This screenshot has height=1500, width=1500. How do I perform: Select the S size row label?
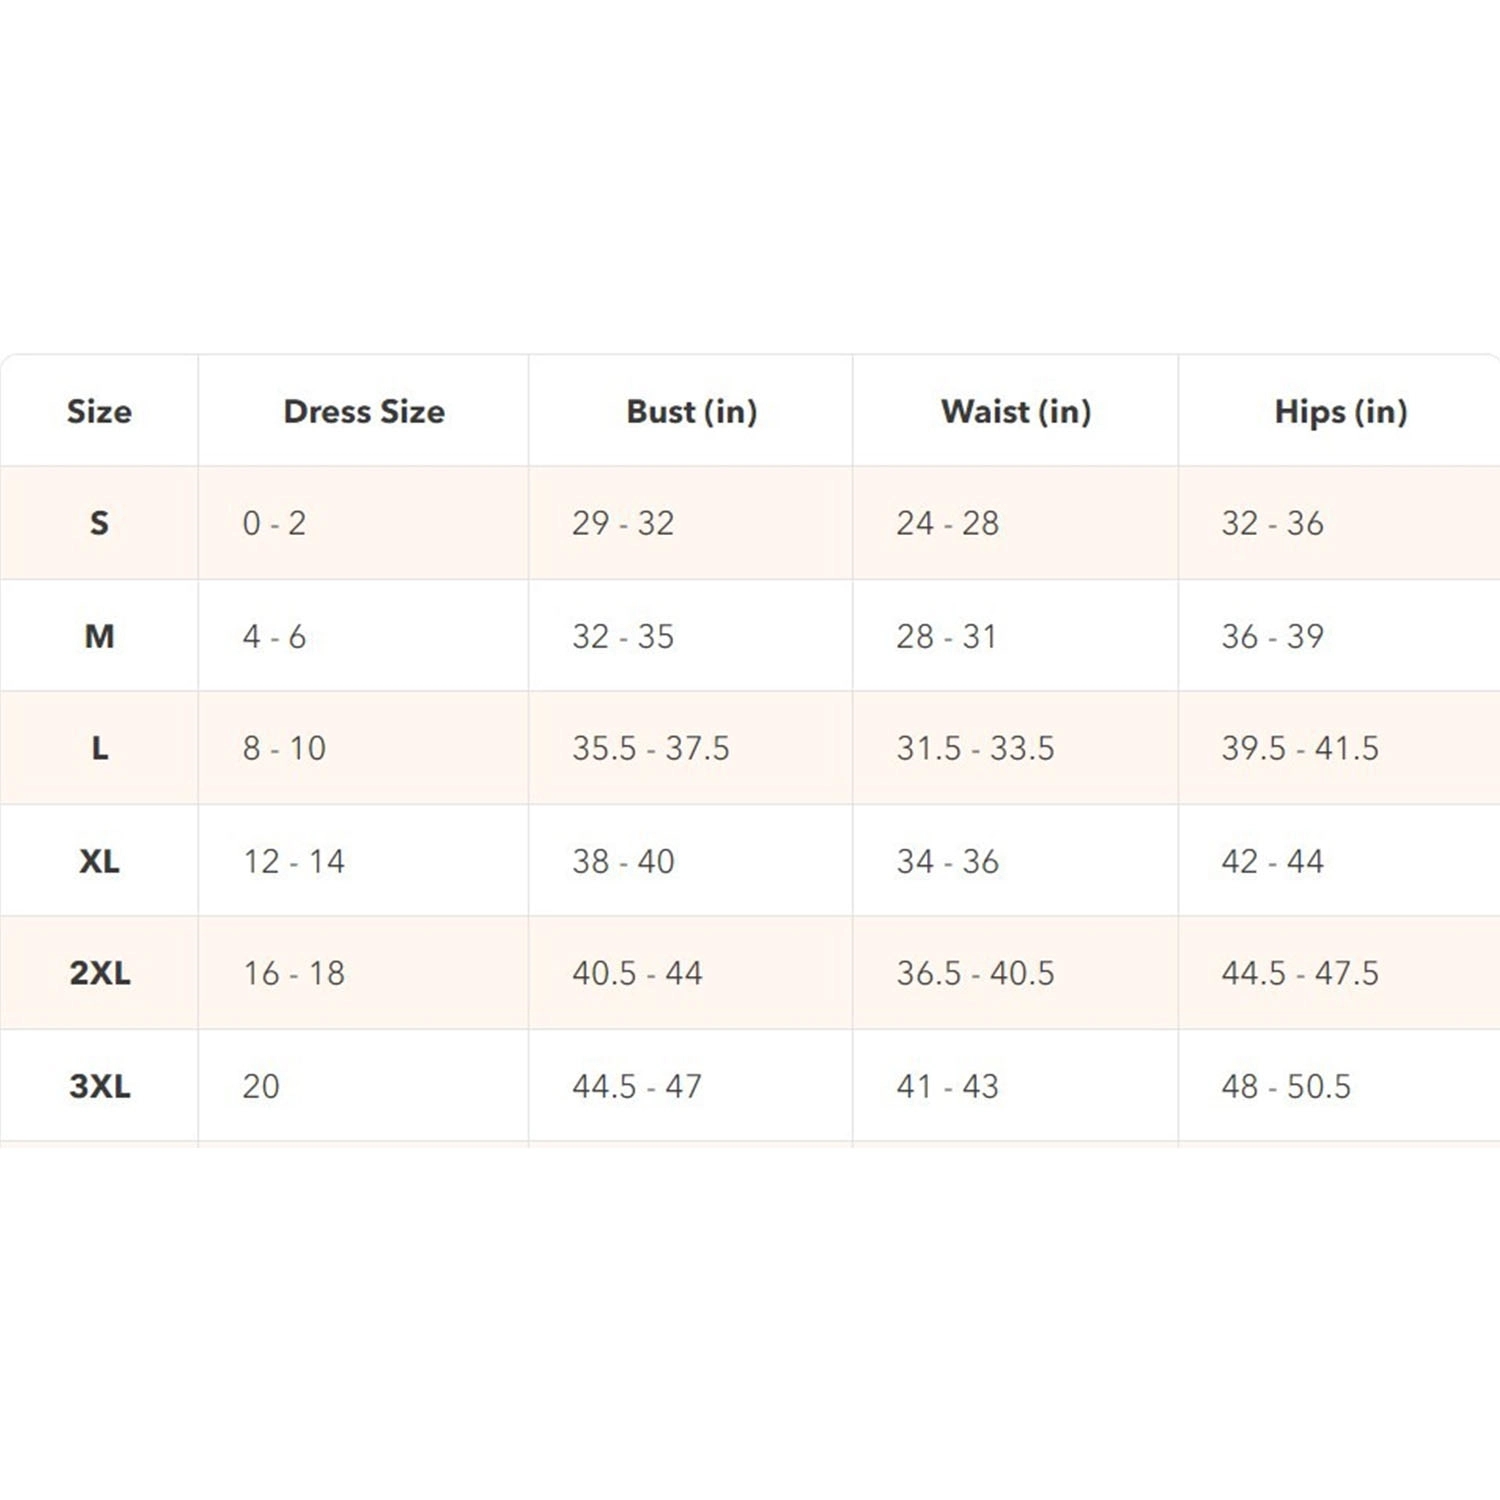click(x=99, y=523)
